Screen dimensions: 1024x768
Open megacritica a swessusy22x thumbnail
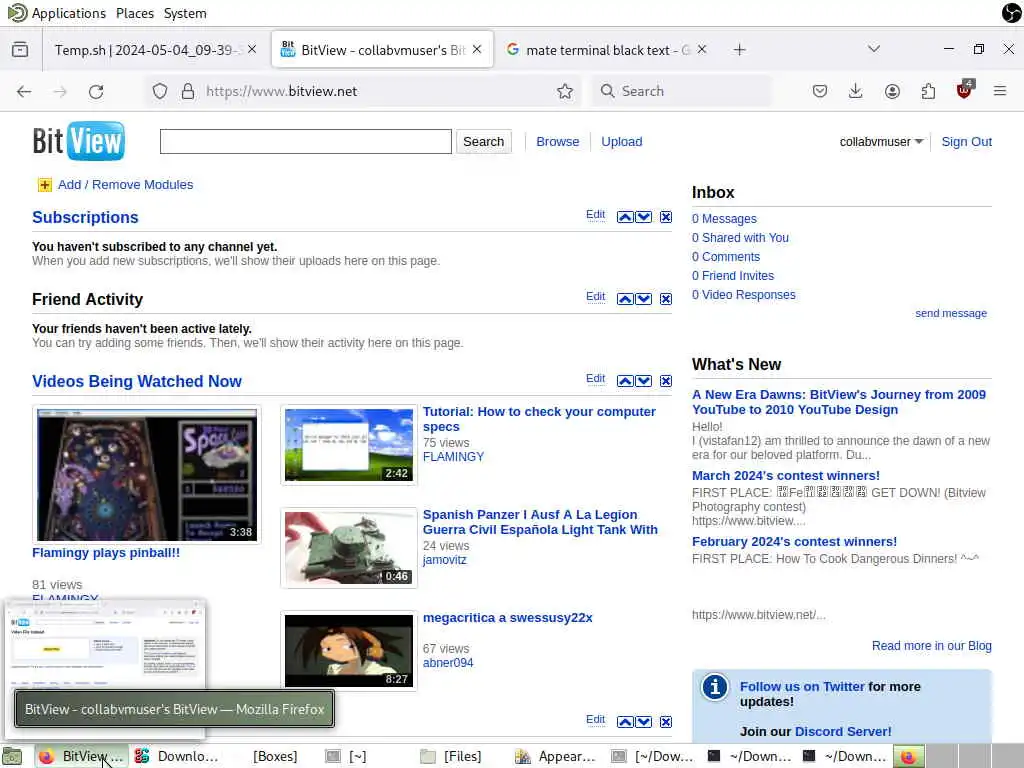[x=349, y=650]
